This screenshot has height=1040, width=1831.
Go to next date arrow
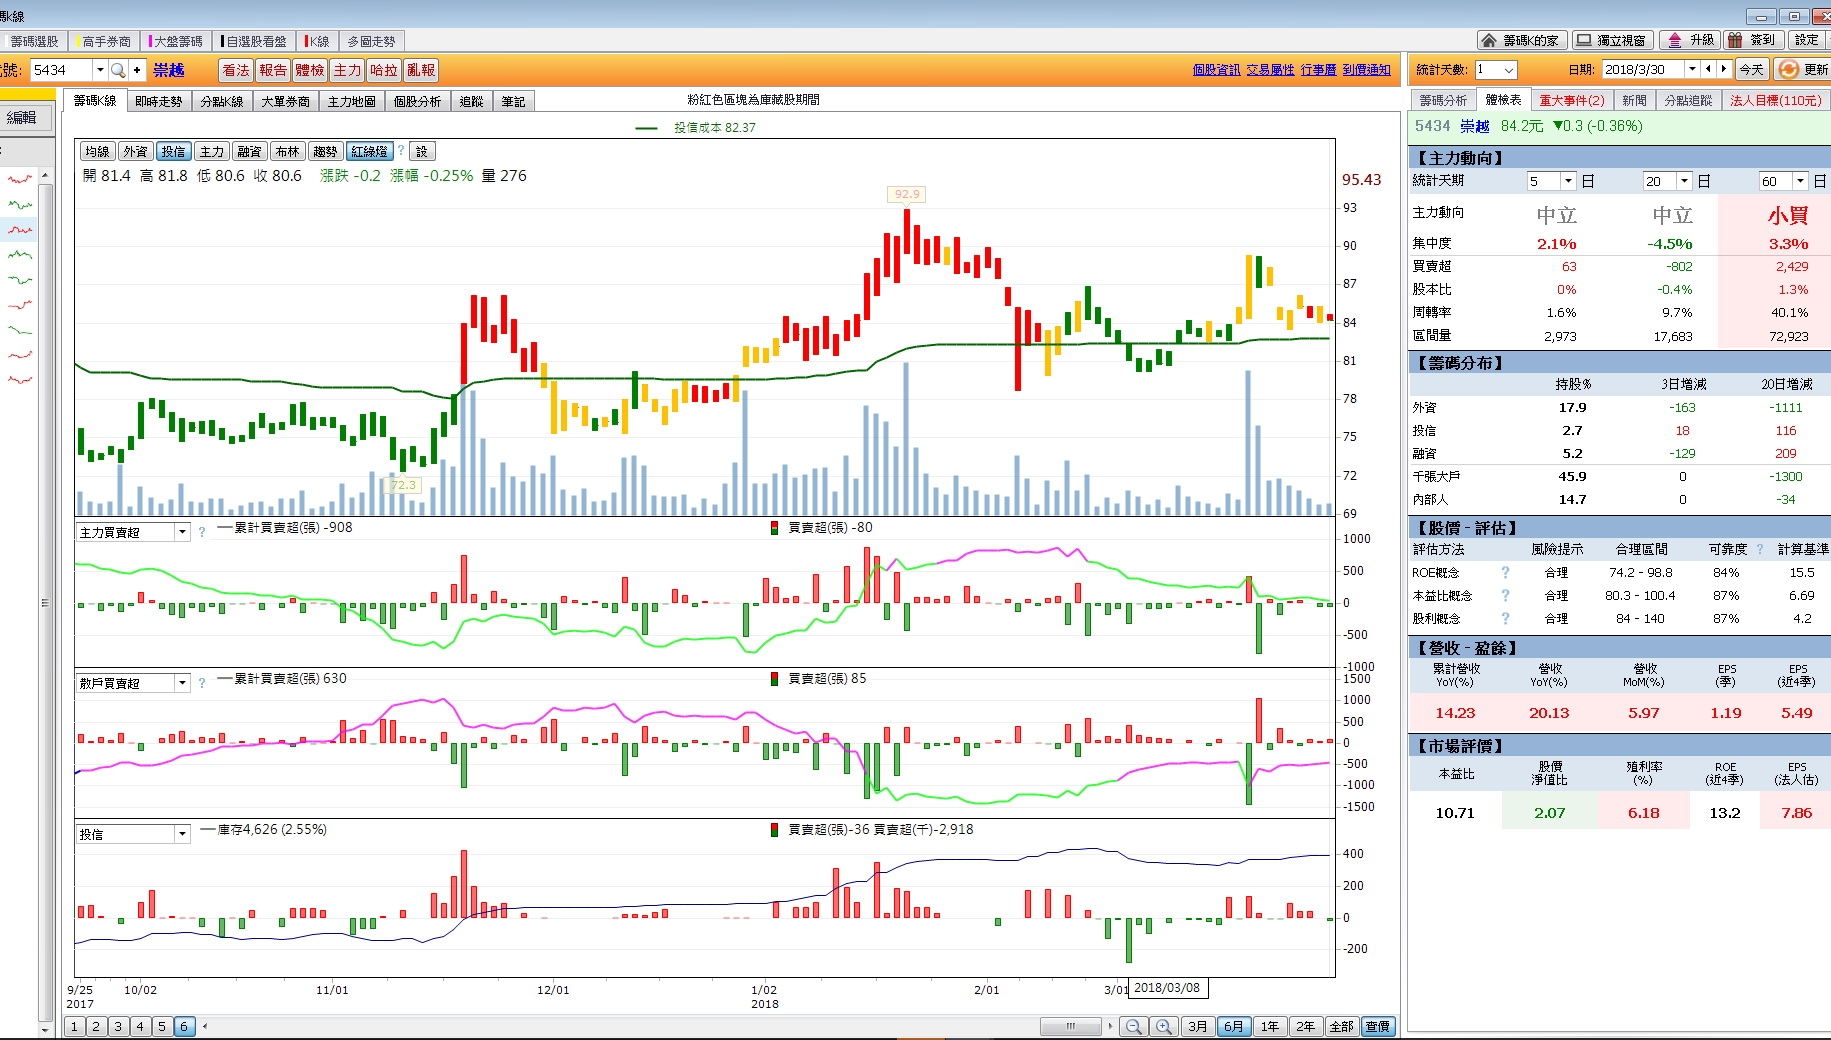click(1723, 69)
